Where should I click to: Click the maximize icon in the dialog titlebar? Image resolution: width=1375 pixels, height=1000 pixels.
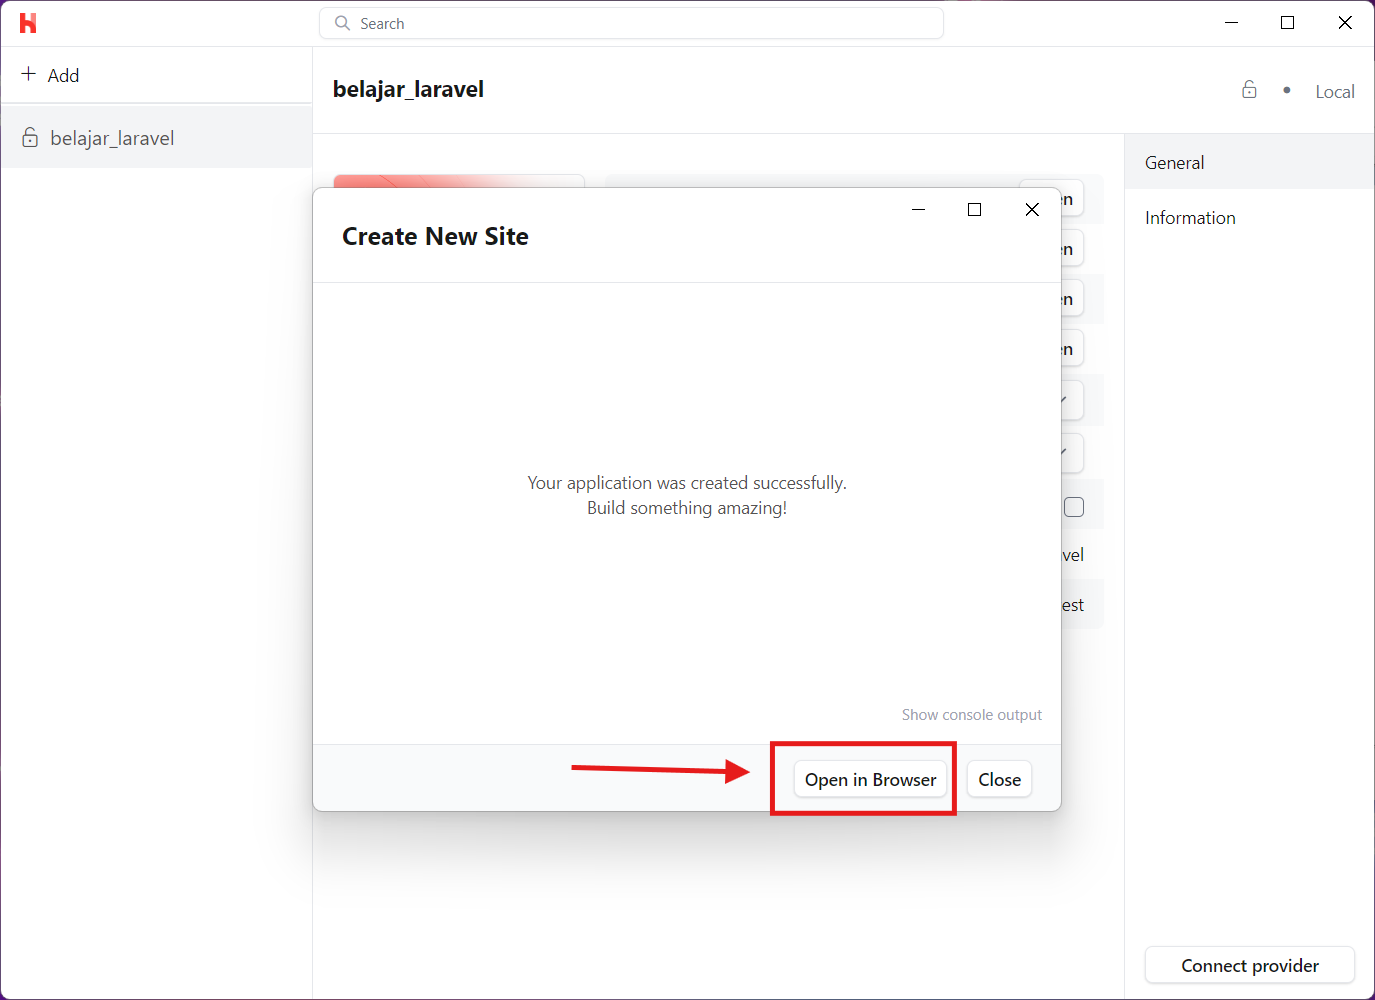[x=974, y=209]
